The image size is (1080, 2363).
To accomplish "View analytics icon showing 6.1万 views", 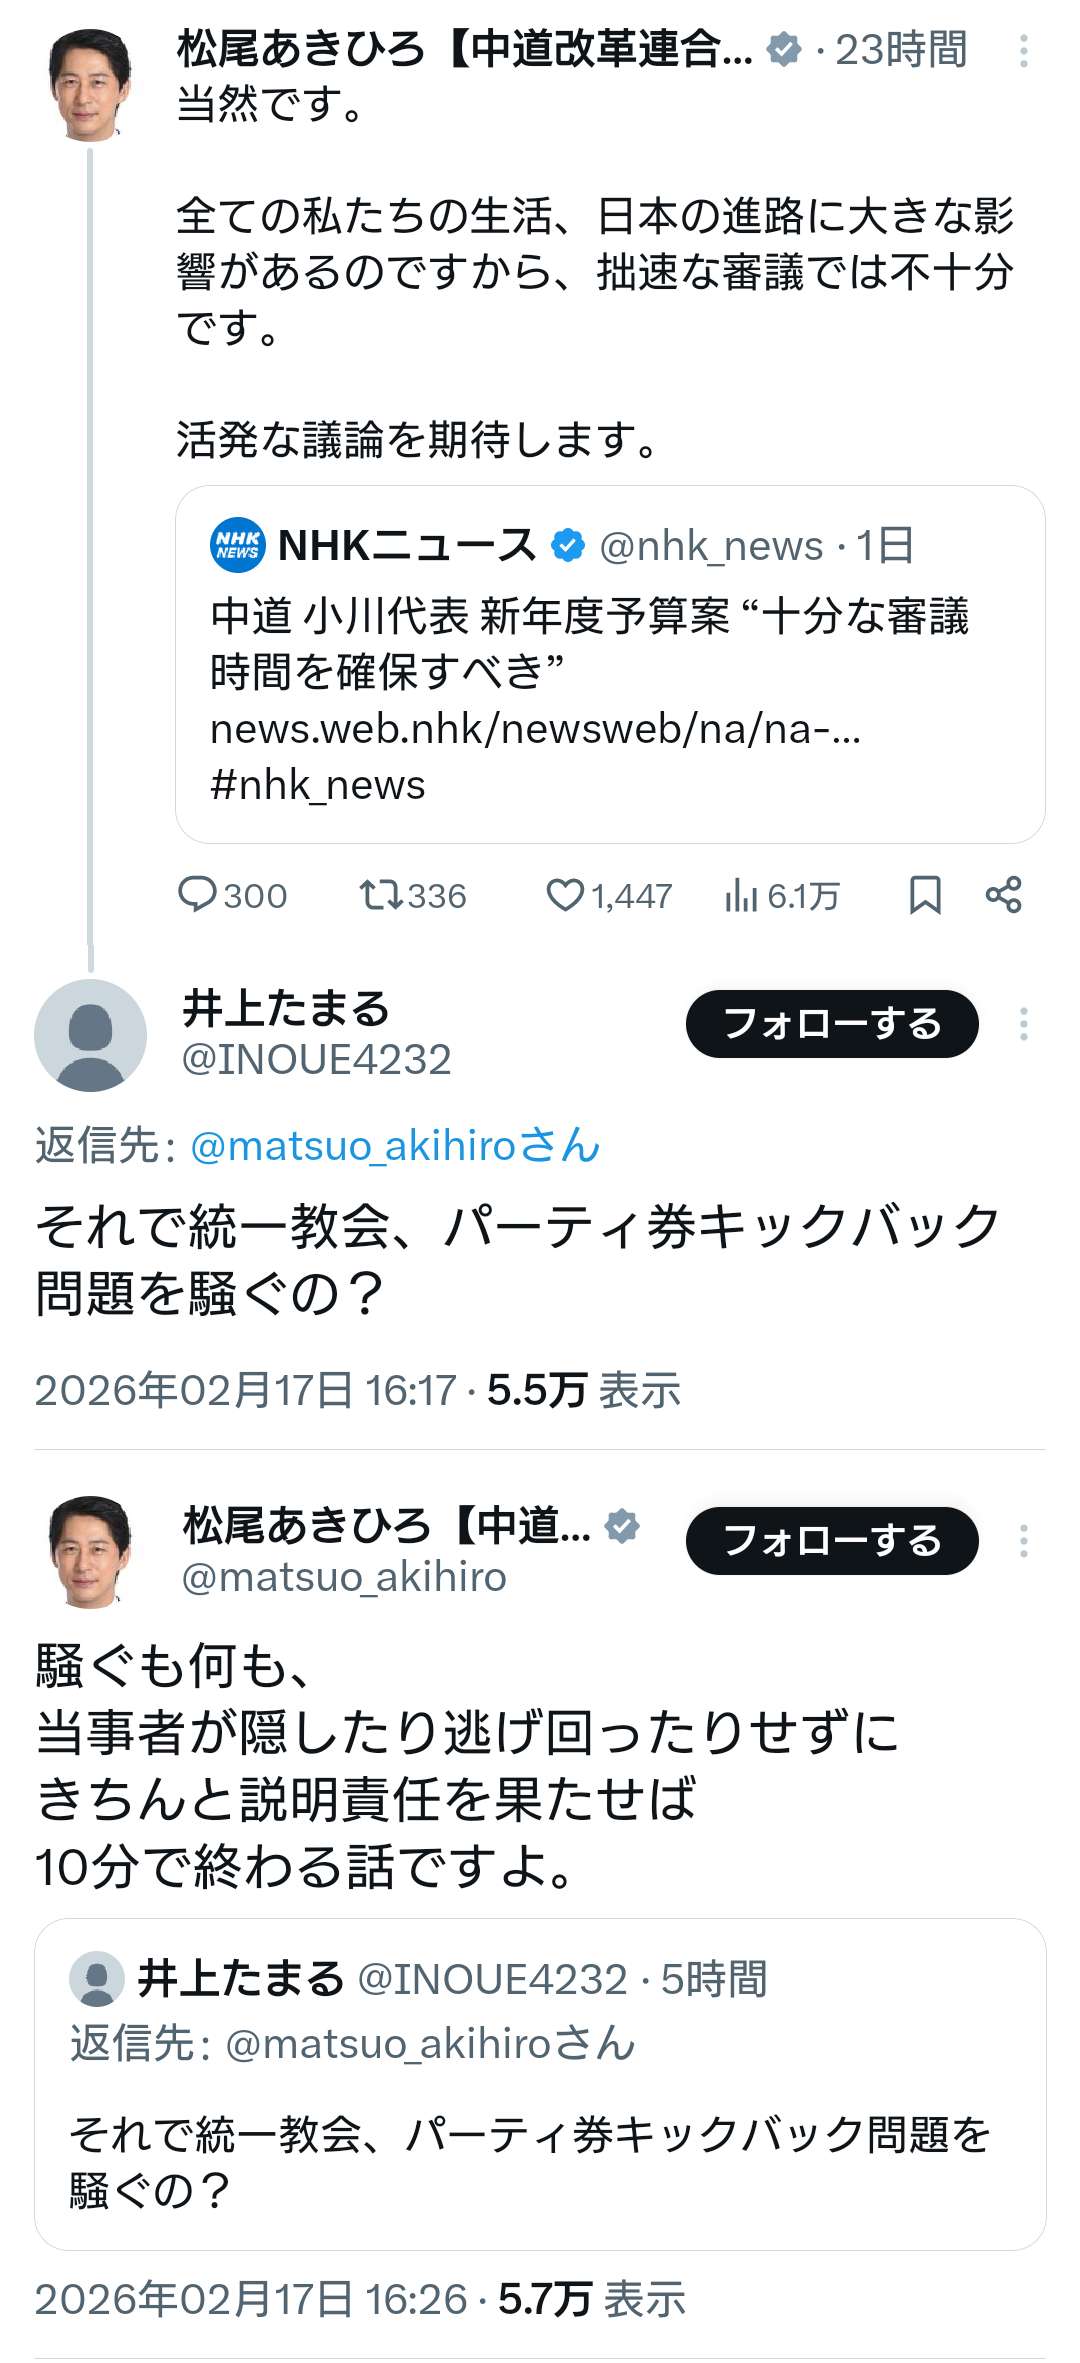I will (741, 896).
